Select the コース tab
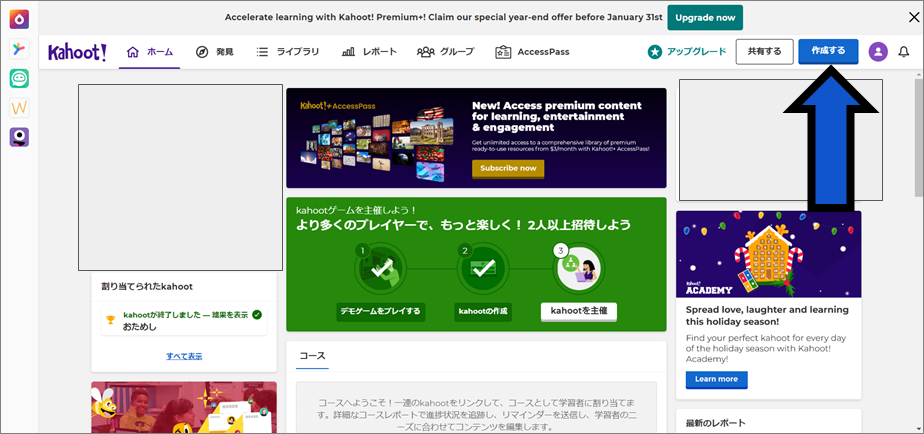 point(312,356)
